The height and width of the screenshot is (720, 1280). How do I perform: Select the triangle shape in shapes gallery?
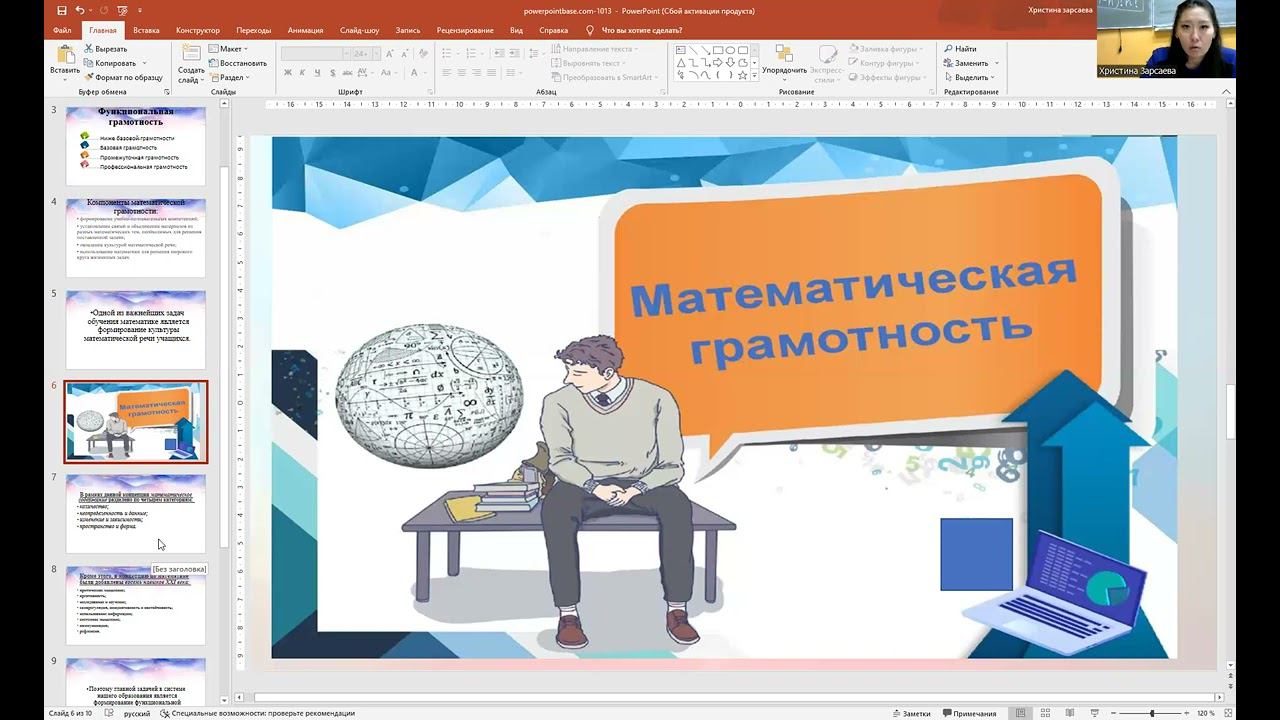[681, 62]
